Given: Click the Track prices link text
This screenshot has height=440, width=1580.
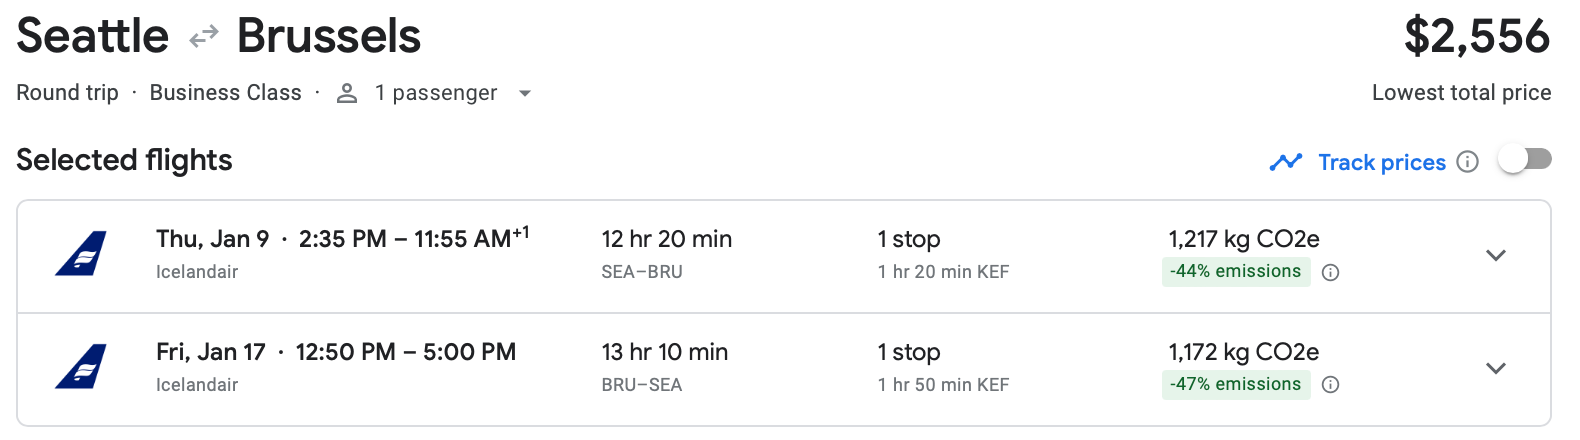Looking at the screenshot, I should pos(1381,162).
